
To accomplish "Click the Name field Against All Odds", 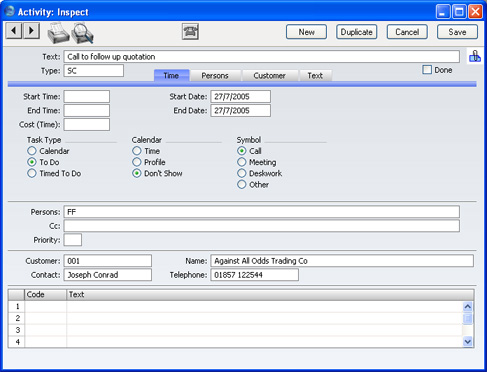I will [x=342, y=261].
